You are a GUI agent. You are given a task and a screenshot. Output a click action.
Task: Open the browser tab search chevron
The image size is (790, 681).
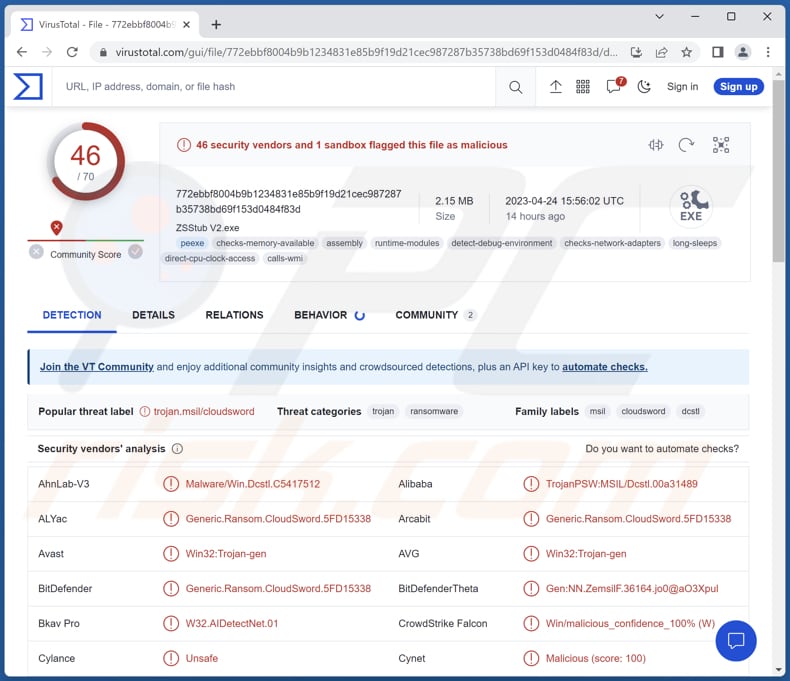pyautogui.click(x=660, y=17)
